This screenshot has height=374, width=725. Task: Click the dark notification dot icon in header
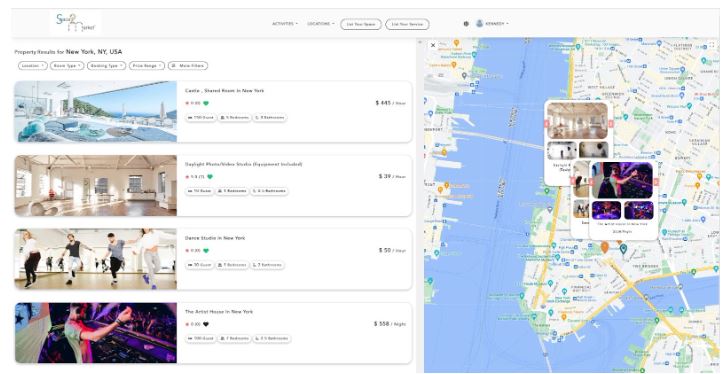466,24
